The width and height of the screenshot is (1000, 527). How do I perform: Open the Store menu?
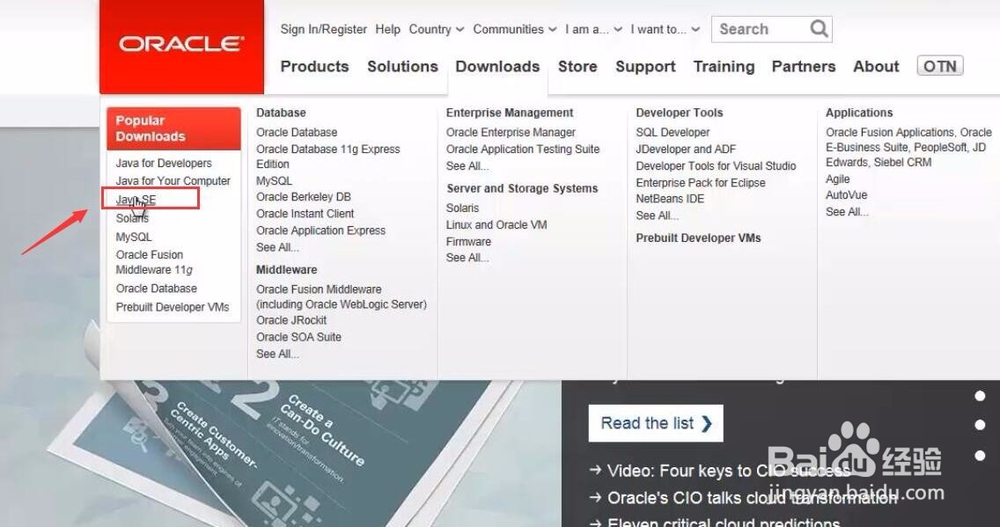[x=577, y=66]
